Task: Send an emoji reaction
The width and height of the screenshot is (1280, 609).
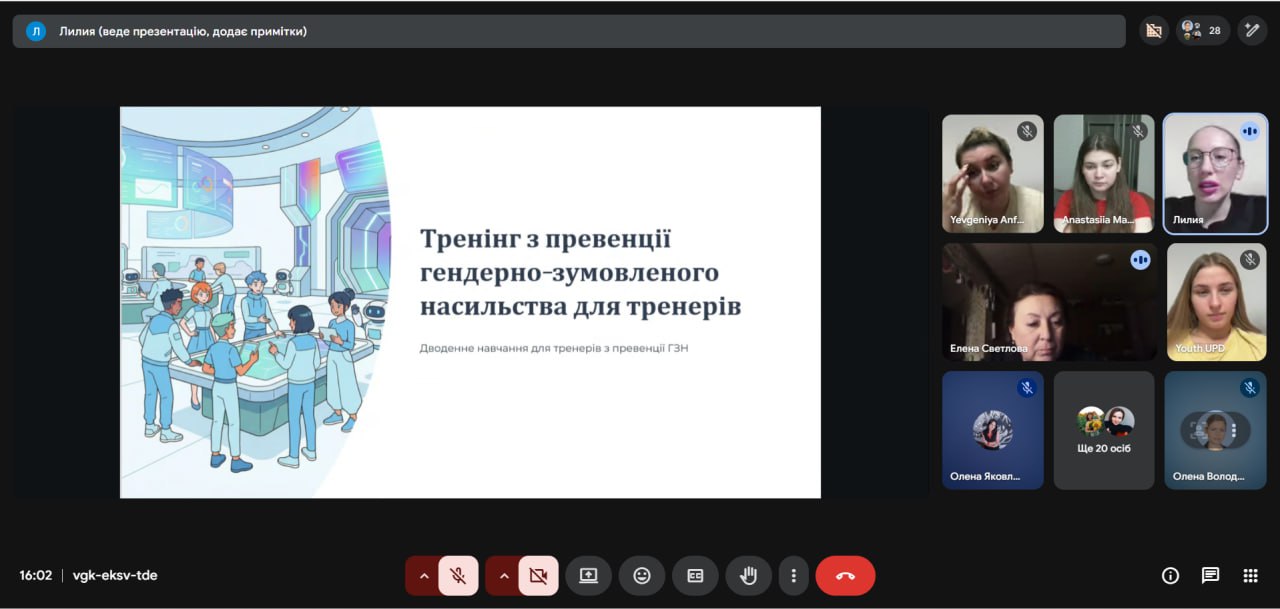Action: pyautogui.click(x=642, y=576)
